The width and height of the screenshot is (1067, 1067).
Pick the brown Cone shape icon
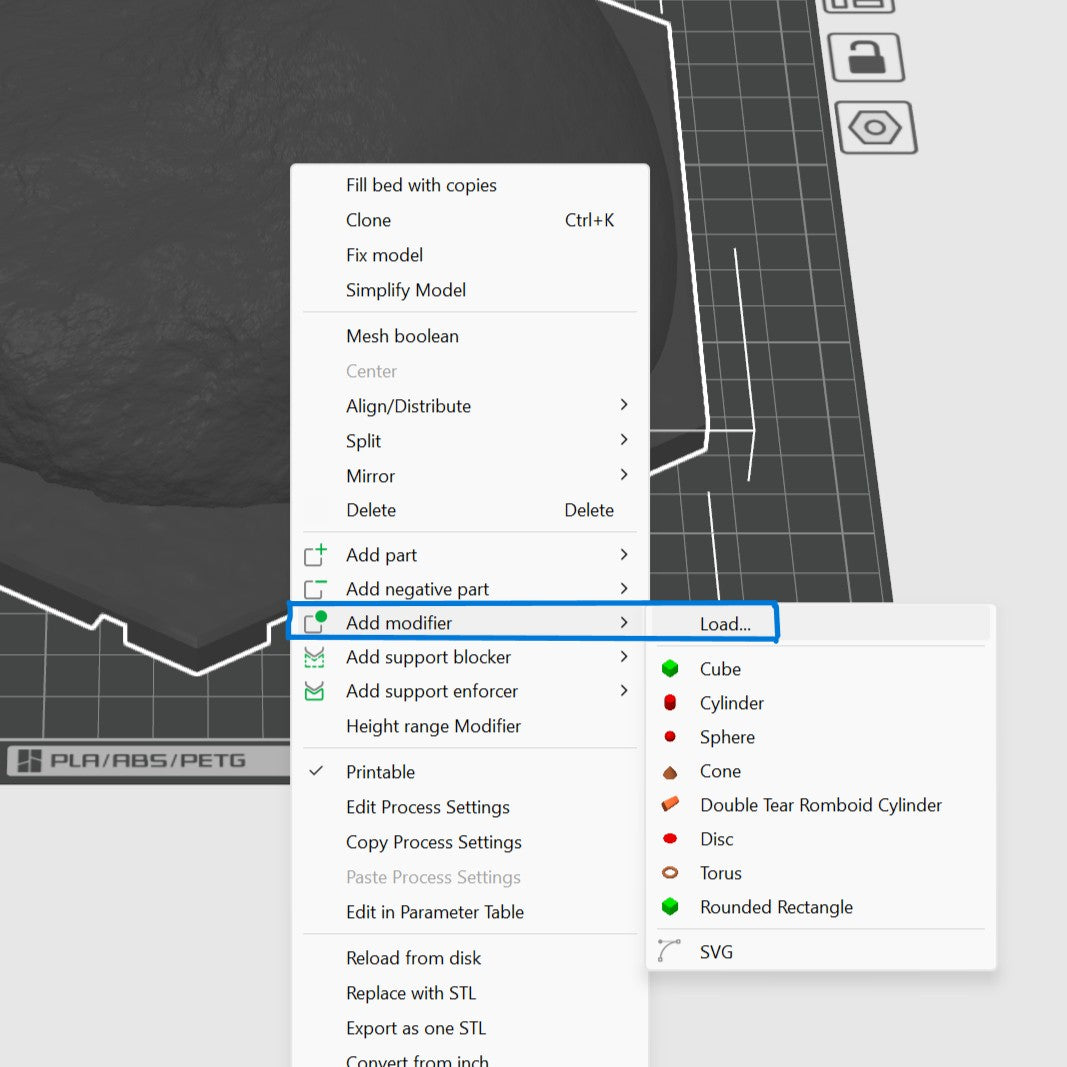pos(670,772)
